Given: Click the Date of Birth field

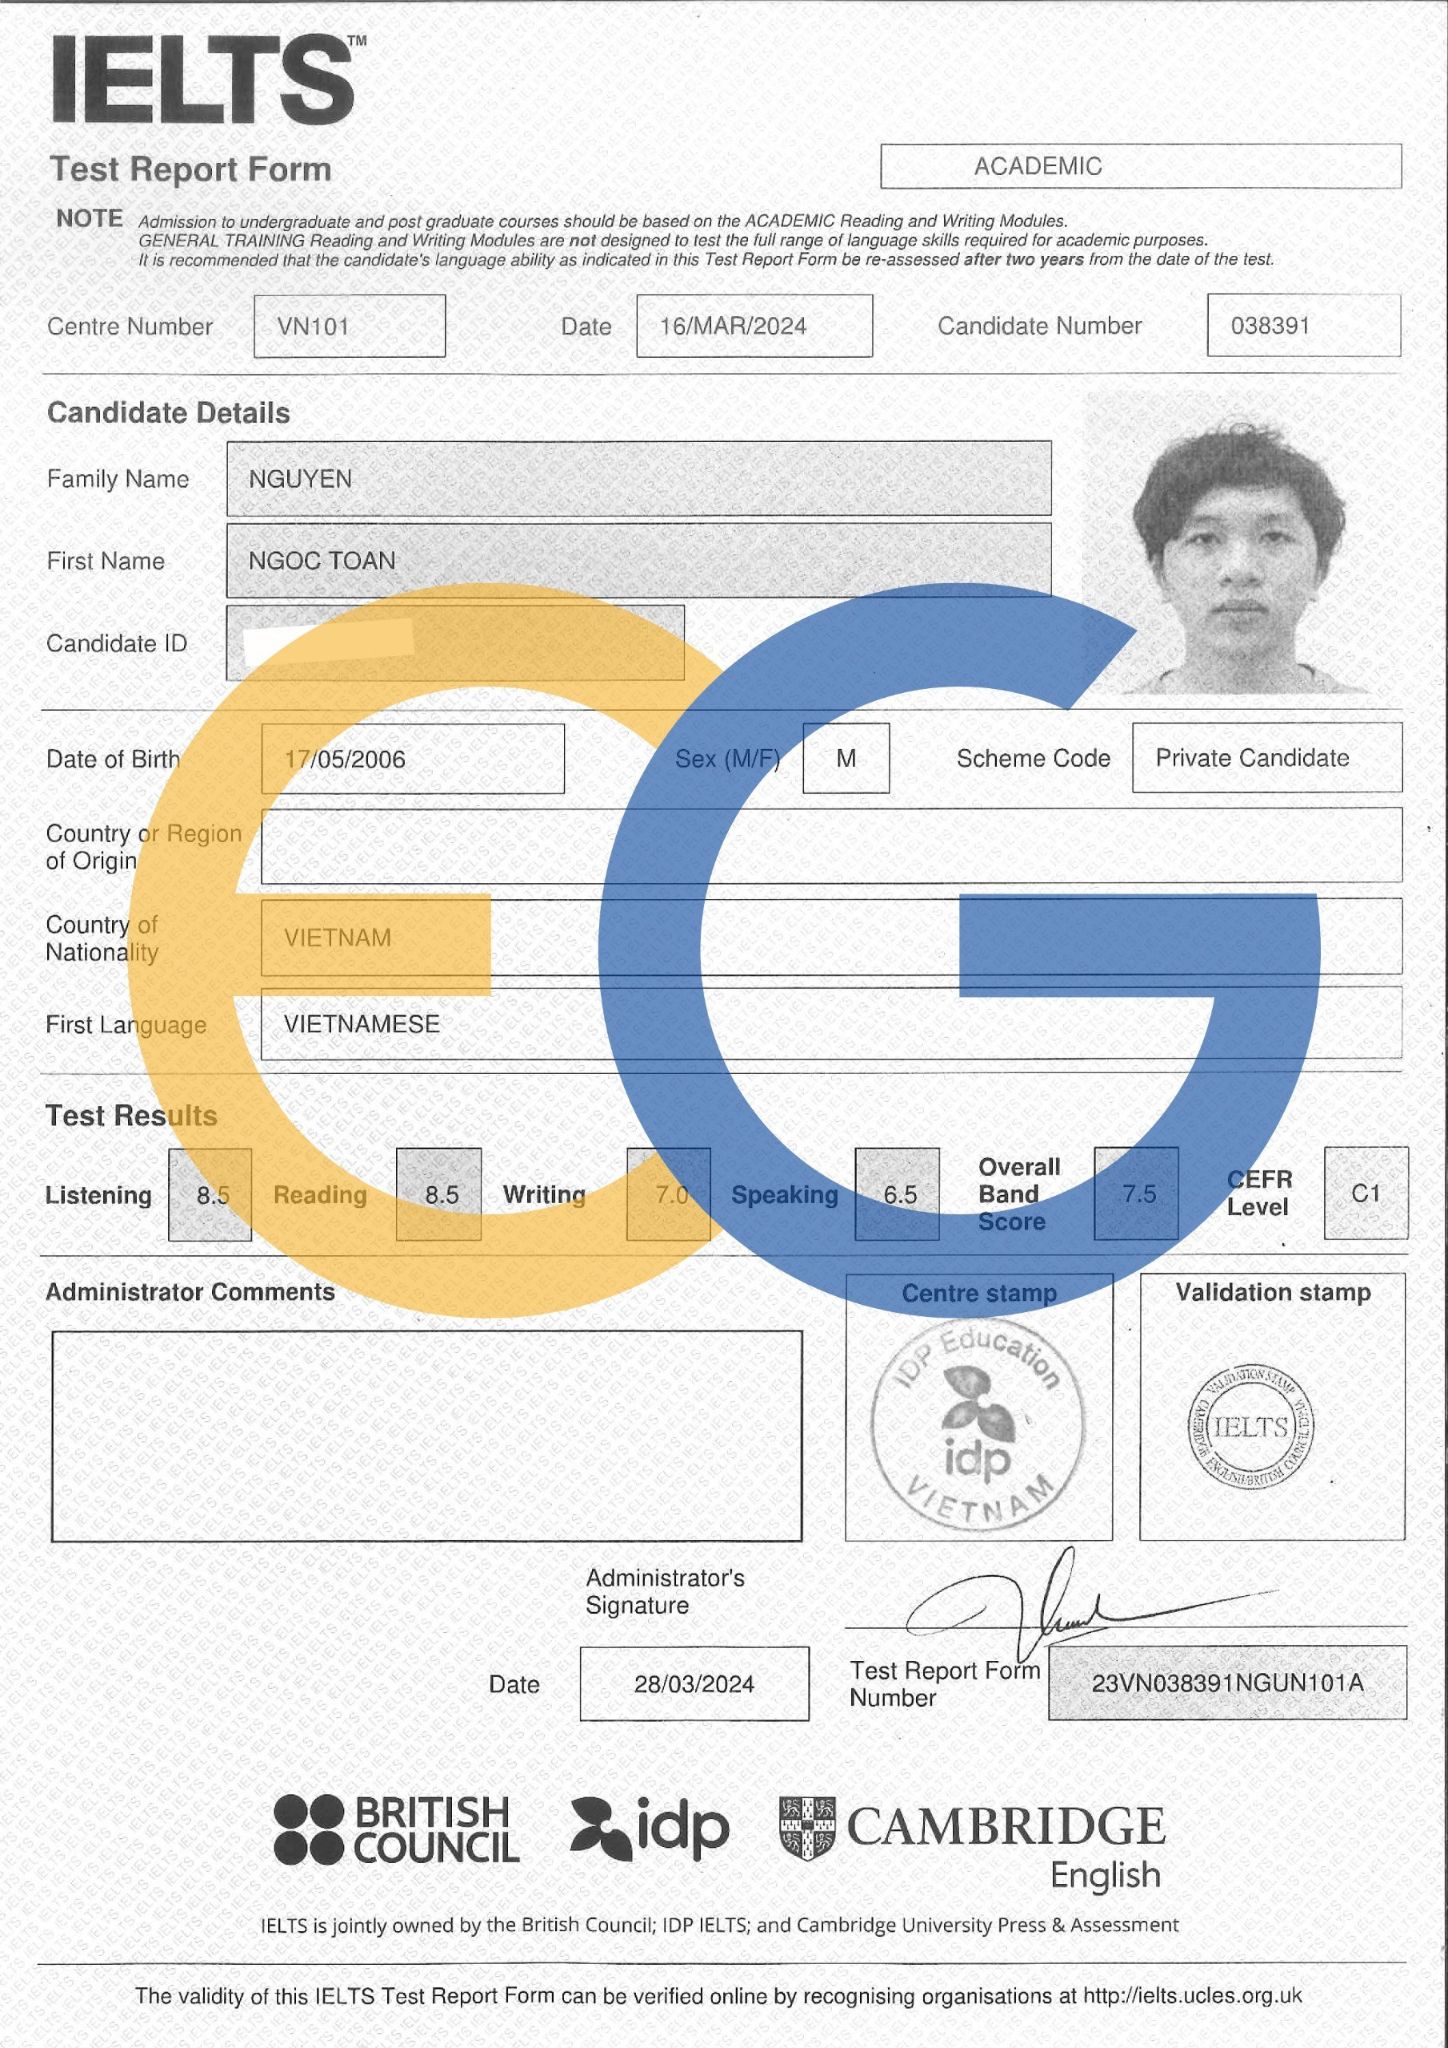Looking at the screenshot, I should tap(412, 759).
